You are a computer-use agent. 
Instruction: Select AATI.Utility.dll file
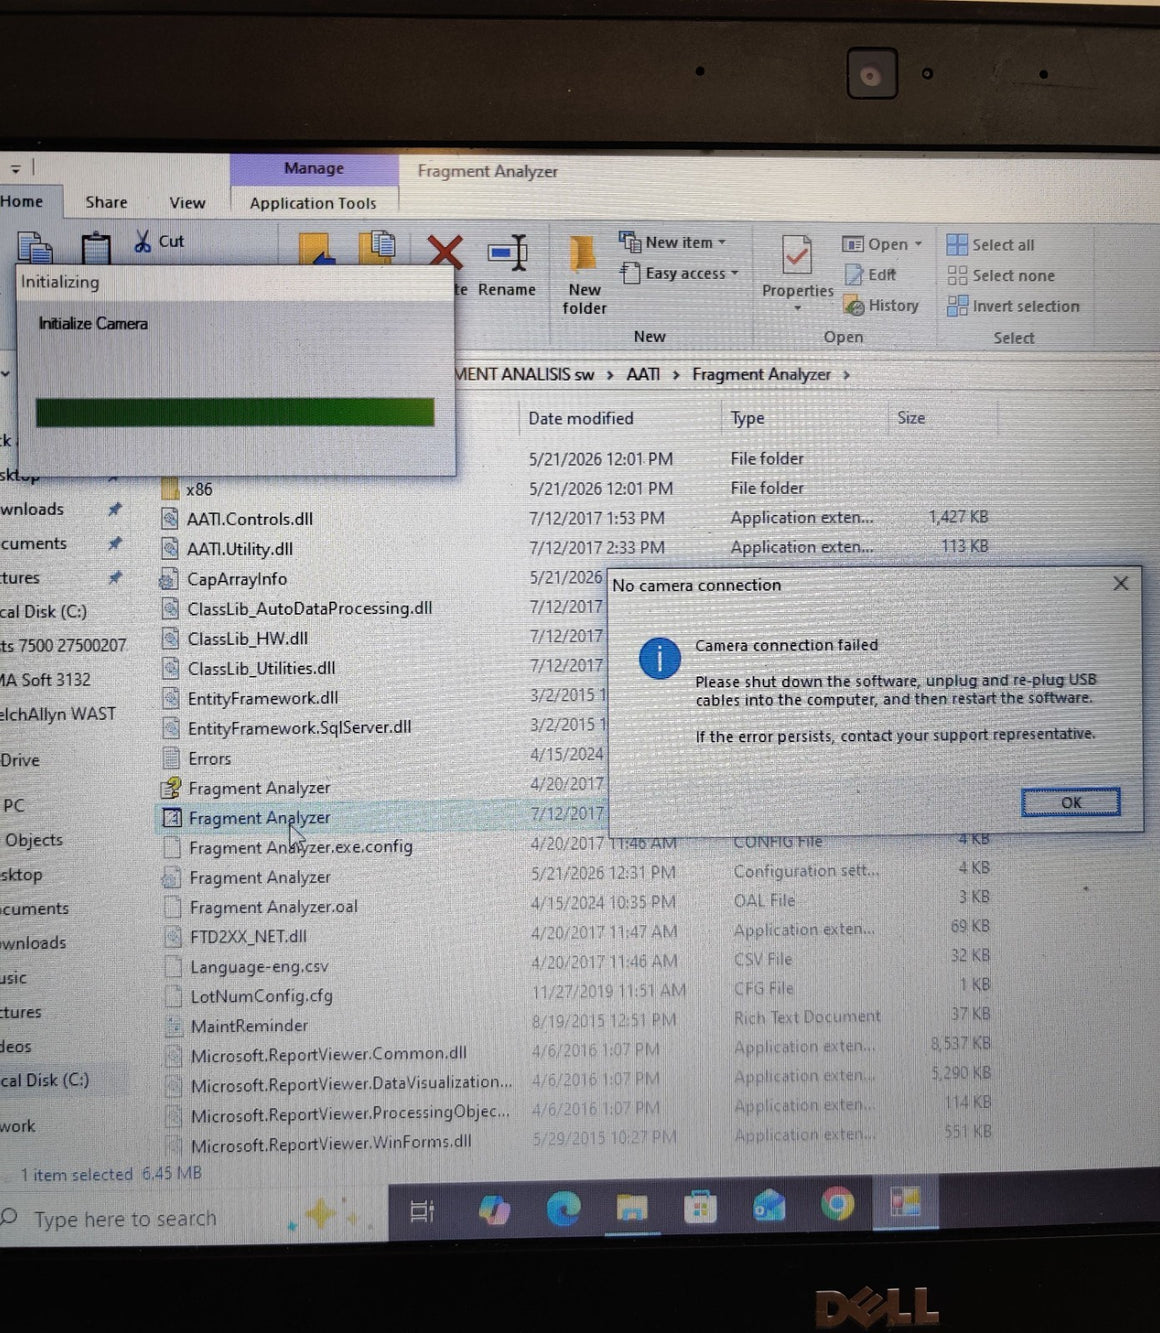coord(239,549)
